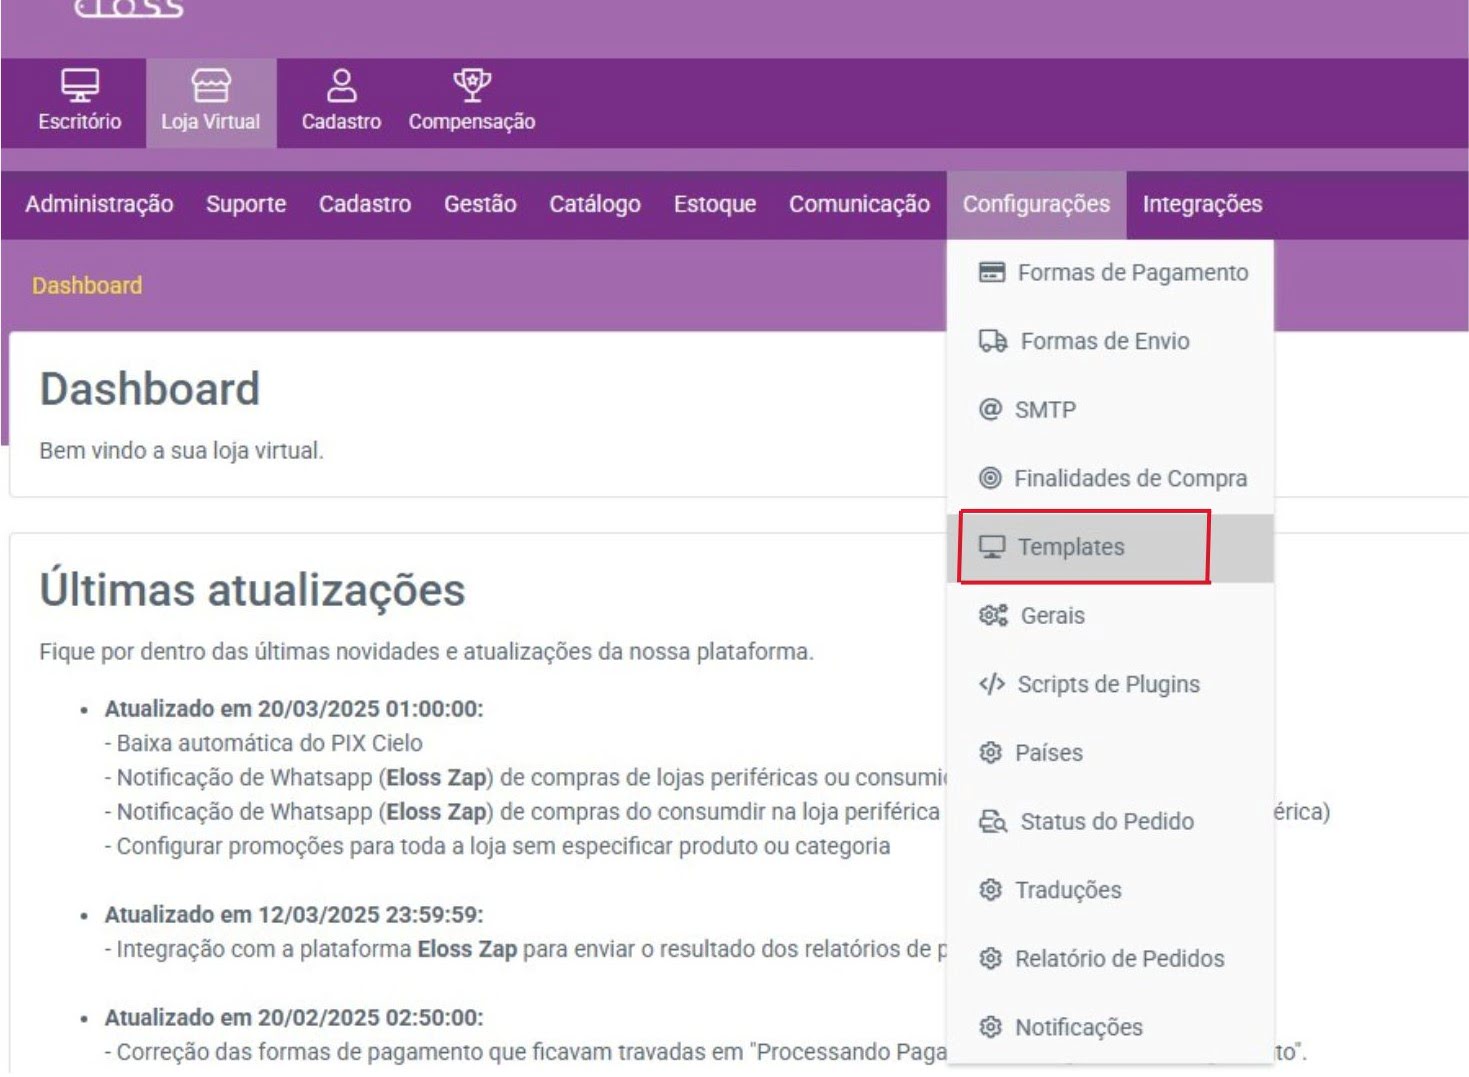The width and height of the screenshot is (1469, 1077).
Task: Select Relatório de Pedidos entry
Action: (1110, 958)
